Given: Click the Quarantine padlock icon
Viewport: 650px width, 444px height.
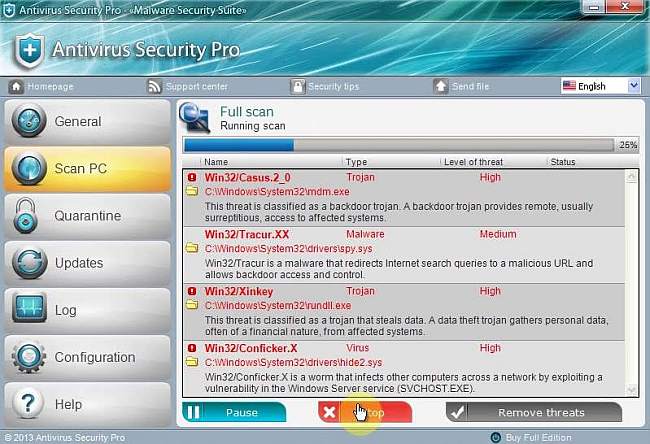Looking at the screenshot, I should coord(26,216).
